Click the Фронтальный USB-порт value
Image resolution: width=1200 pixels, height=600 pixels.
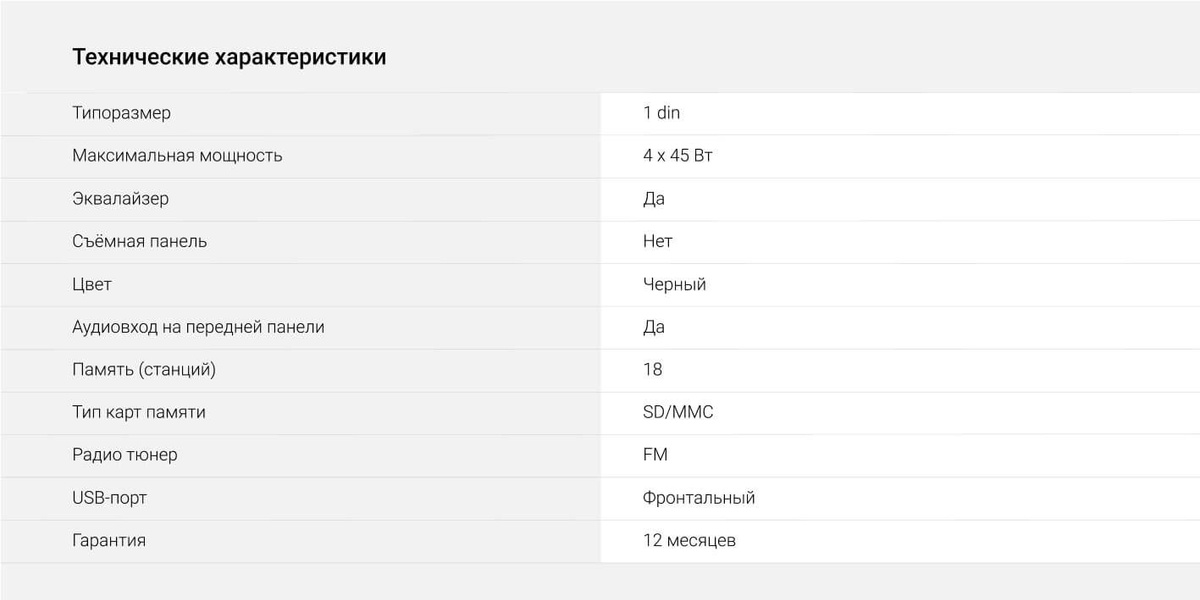coord(699,498)
